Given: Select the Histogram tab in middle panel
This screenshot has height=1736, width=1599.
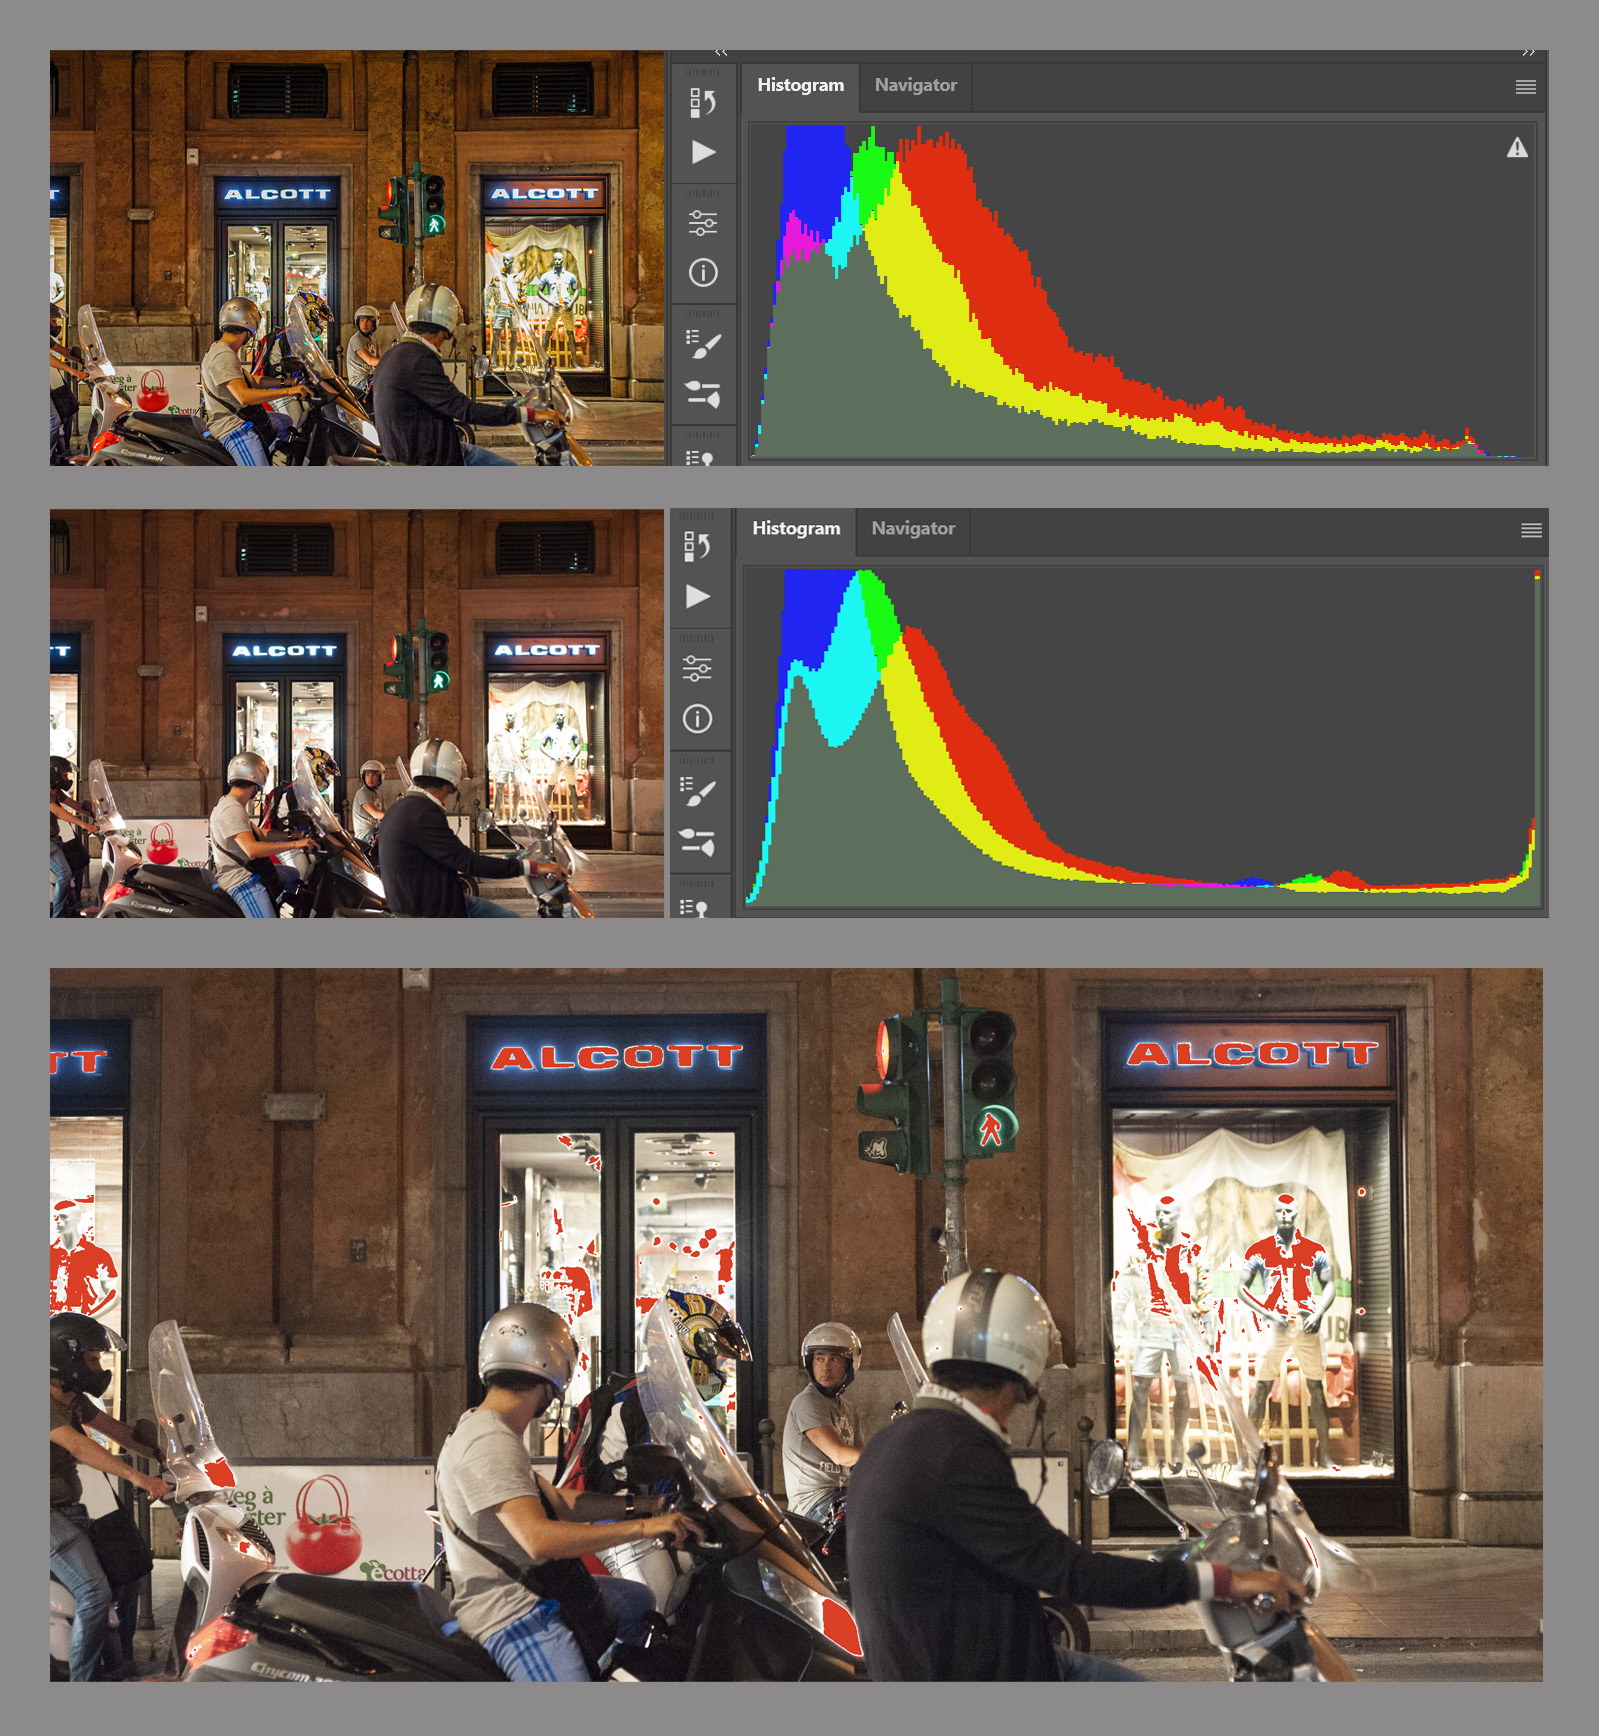Looking at the screenshot, I should pos(796,529).
